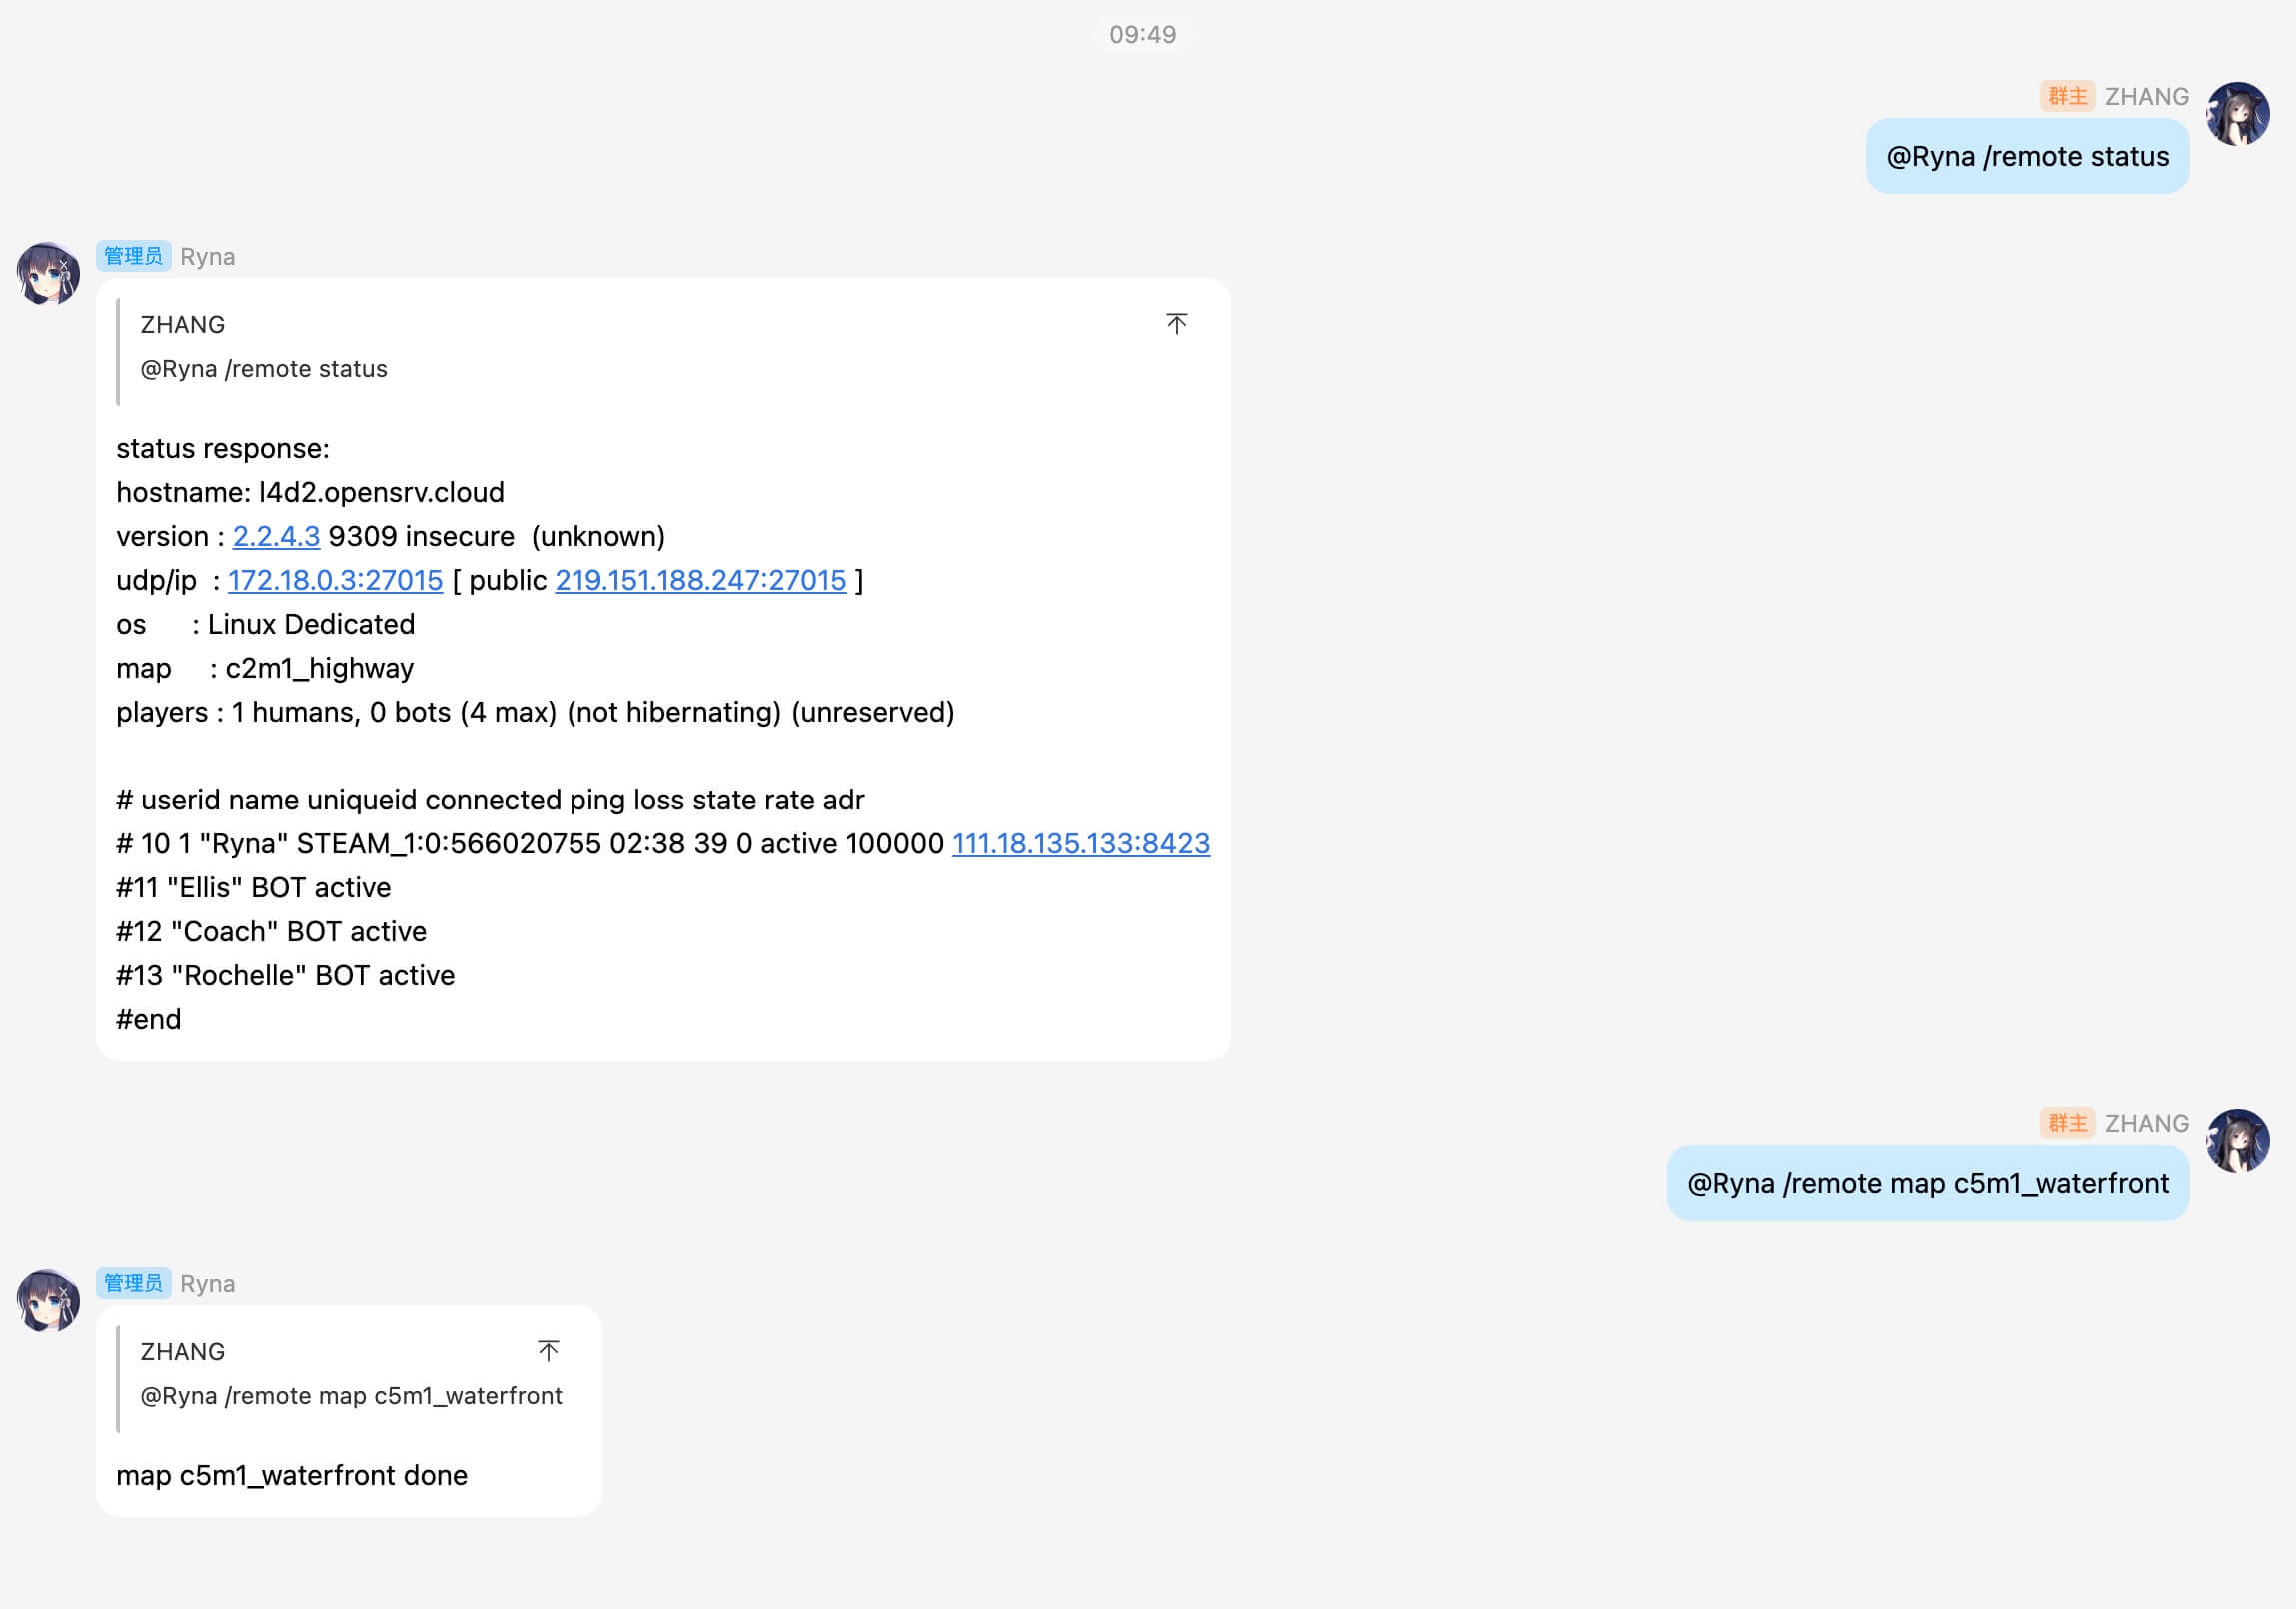Click the 群主 badge on first ZHANG message
Image resolution: width=2296 pixels, height=1609 pixels.
click(2067, 96)
